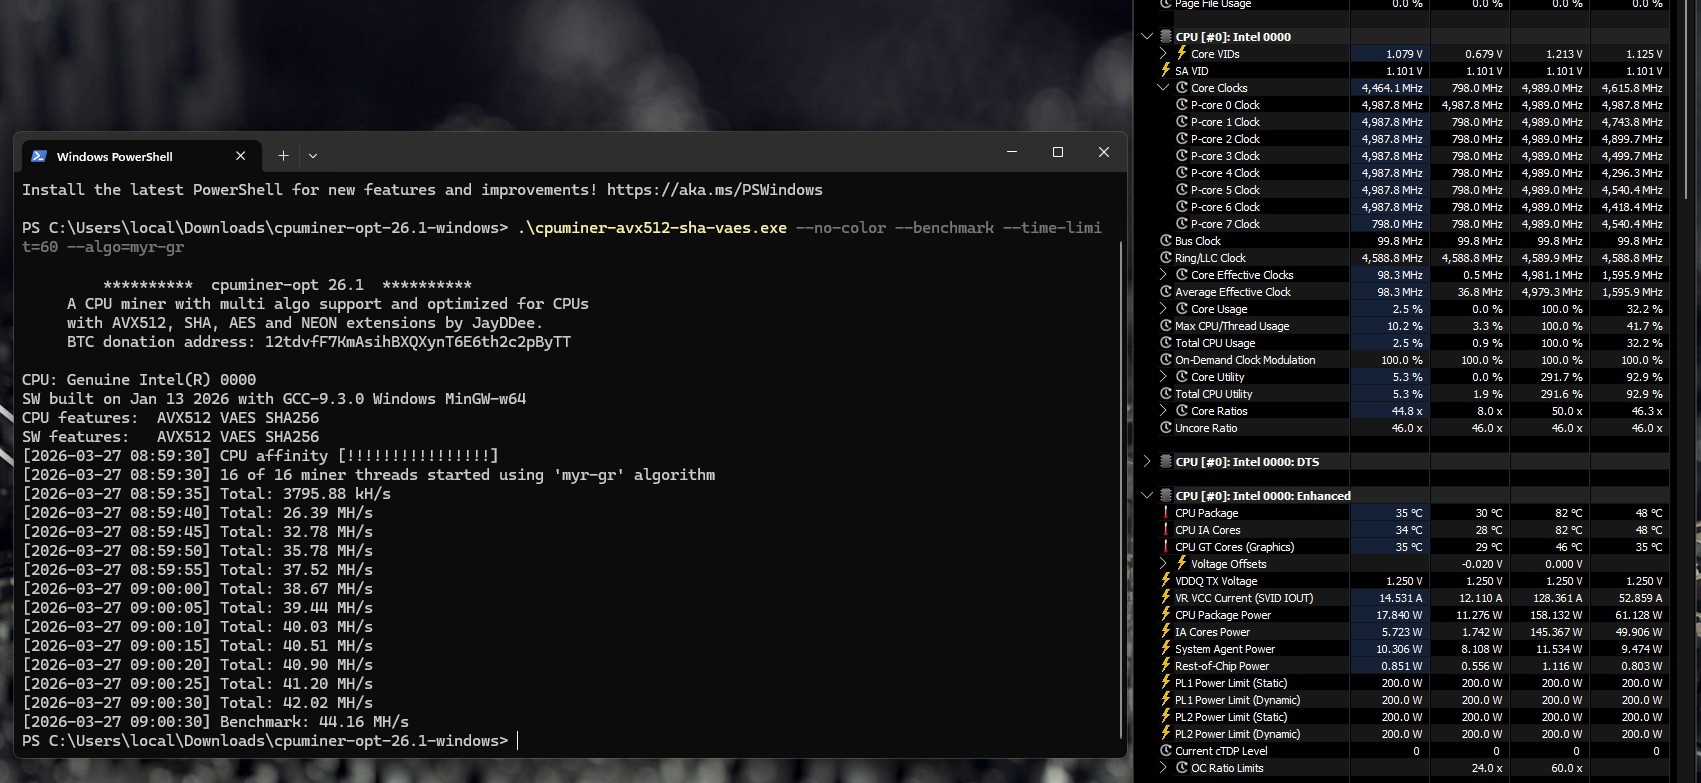The image size is (1701, 783).
Task: Expand the Core Ratios row
Action: pos(1163,411)
